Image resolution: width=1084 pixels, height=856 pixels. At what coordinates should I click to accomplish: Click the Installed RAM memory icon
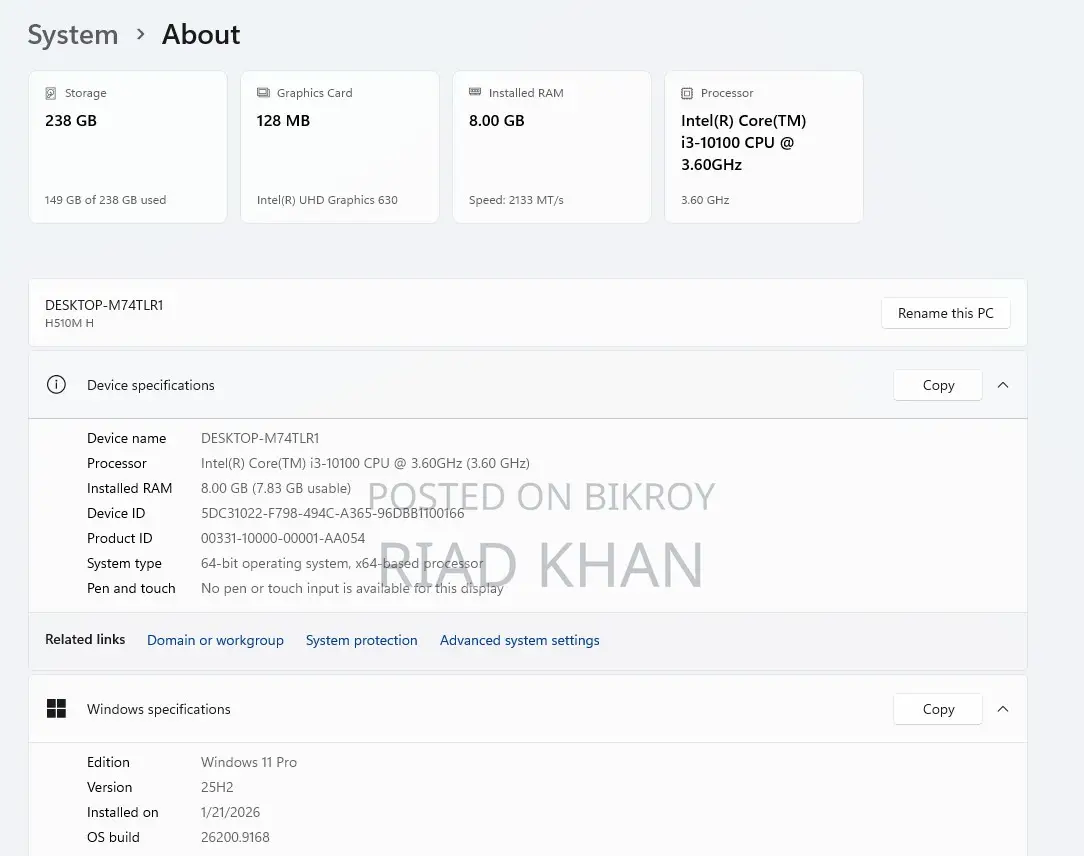tap(475, 92)
